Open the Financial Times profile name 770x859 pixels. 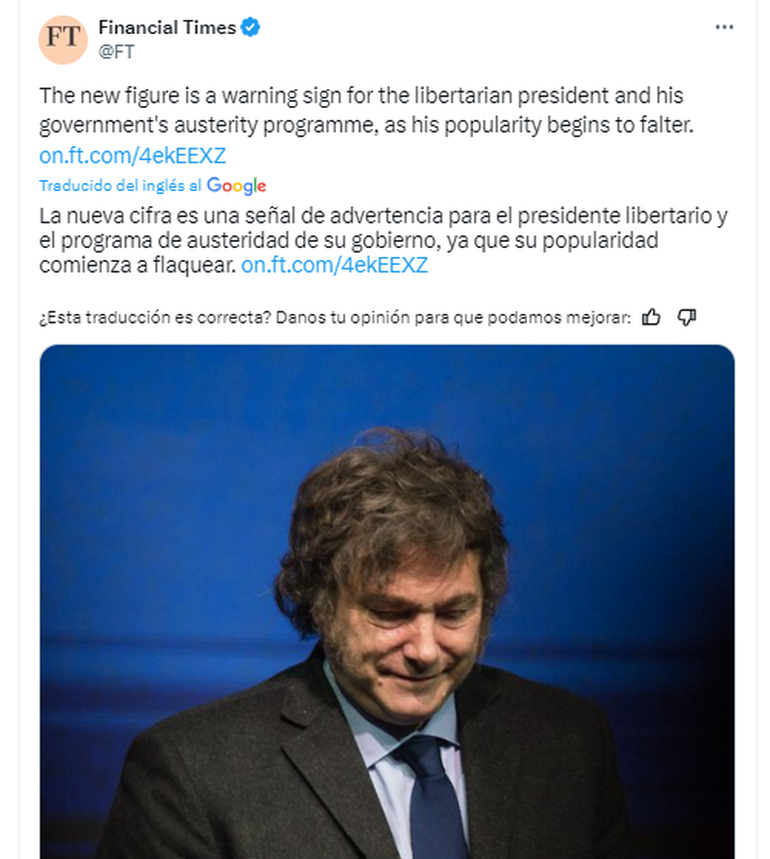167,28
